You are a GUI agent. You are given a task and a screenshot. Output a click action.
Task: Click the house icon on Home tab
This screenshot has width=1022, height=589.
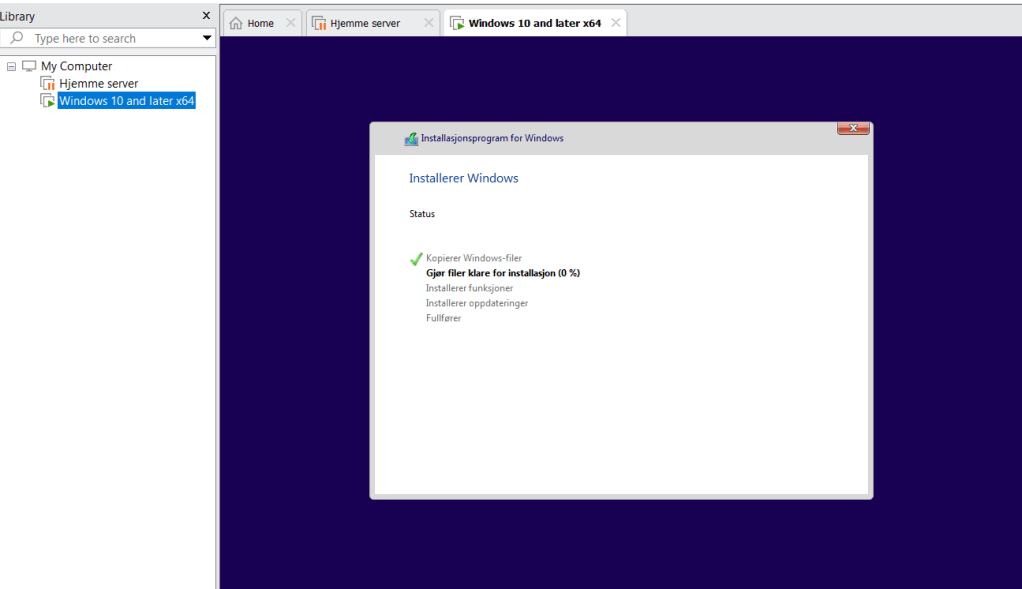(x=236, y=23)
